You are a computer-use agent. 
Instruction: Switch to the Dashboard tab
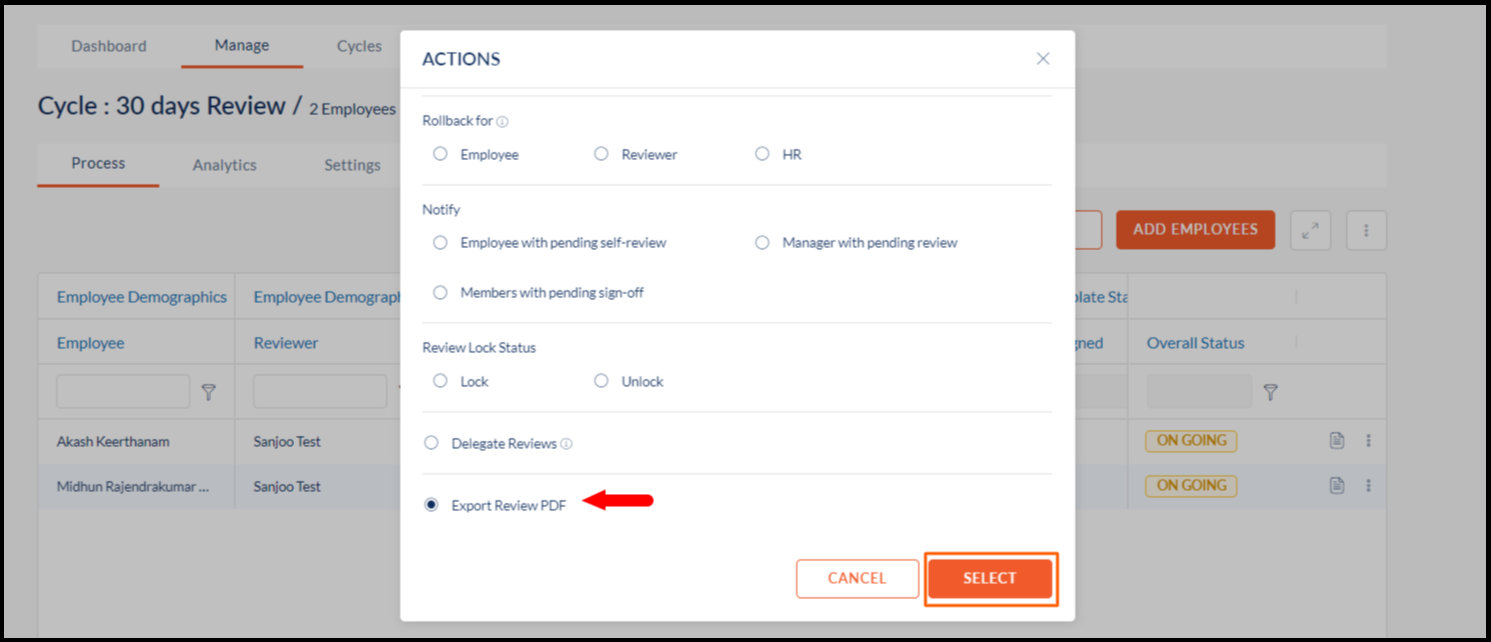click(109, 46)
